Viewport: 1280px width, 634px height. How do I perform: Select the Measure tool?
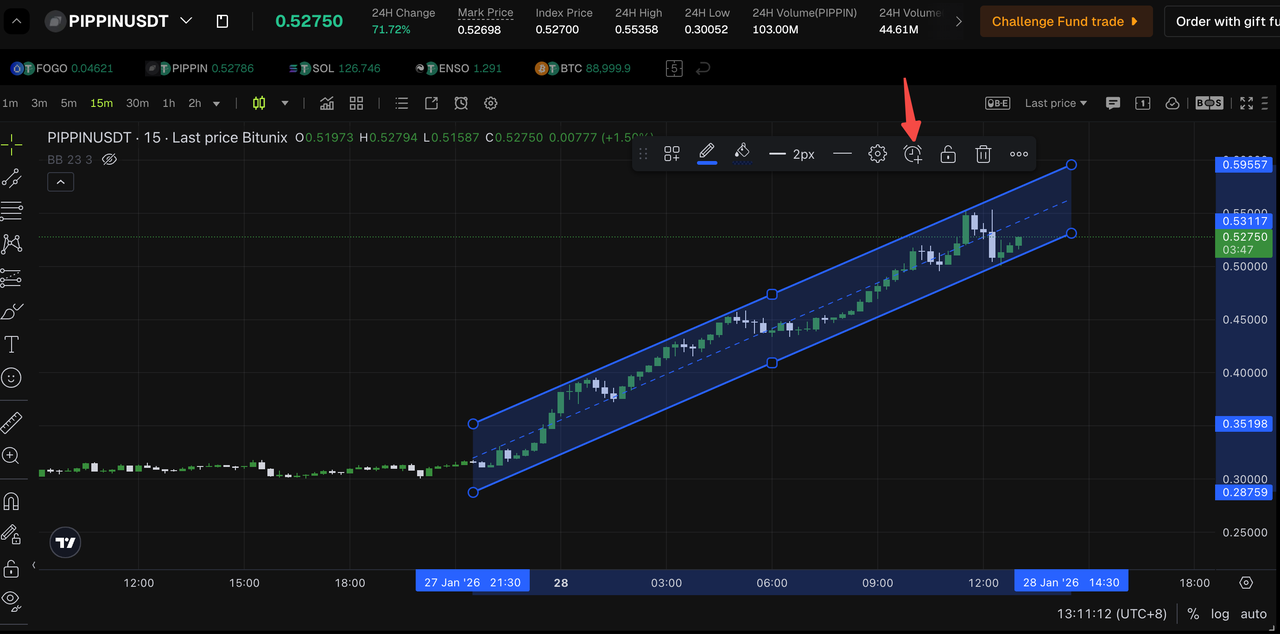(13, 421)
